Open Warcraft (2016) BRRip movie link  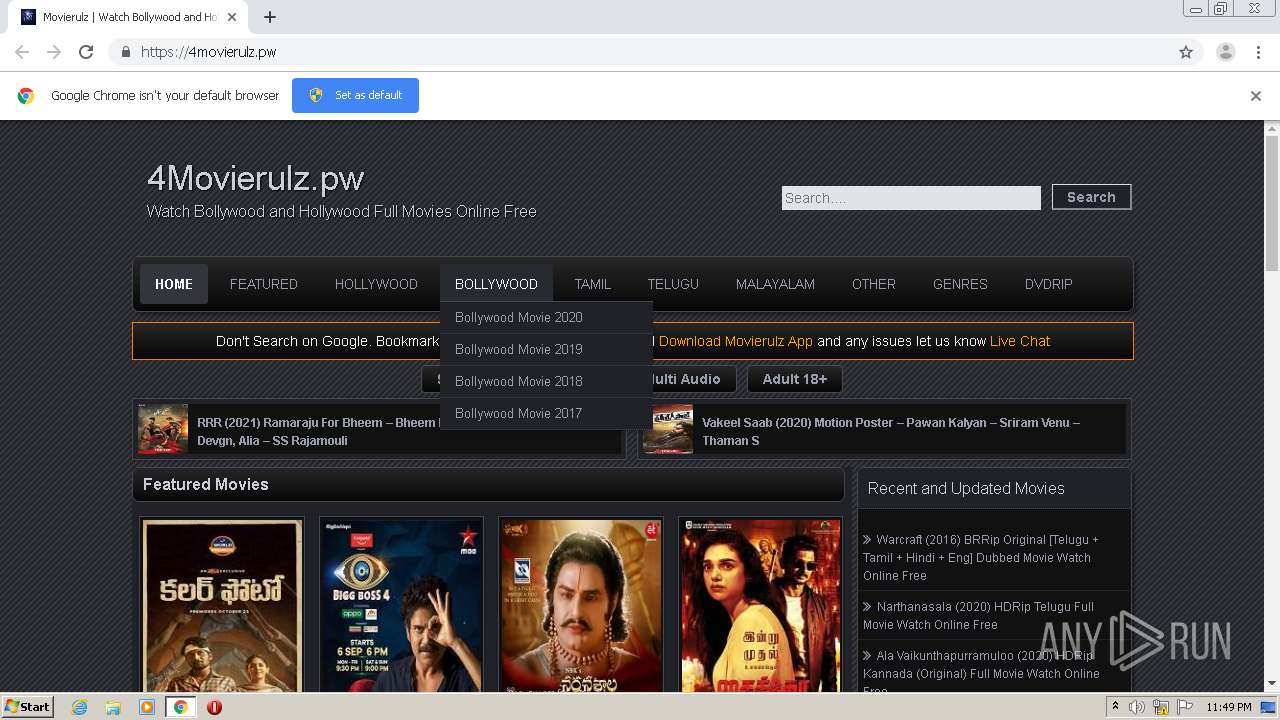tap(981, 557)
